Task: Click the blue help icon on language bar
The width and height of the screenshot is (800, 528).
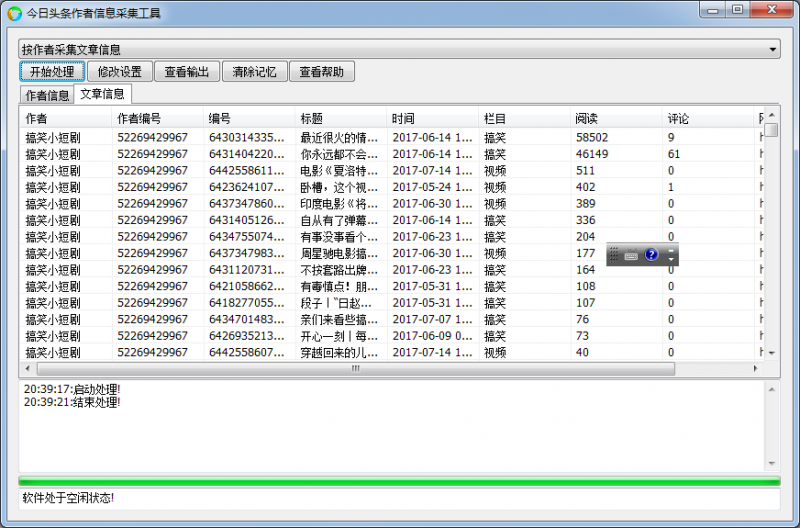Action: pos(651,254)
